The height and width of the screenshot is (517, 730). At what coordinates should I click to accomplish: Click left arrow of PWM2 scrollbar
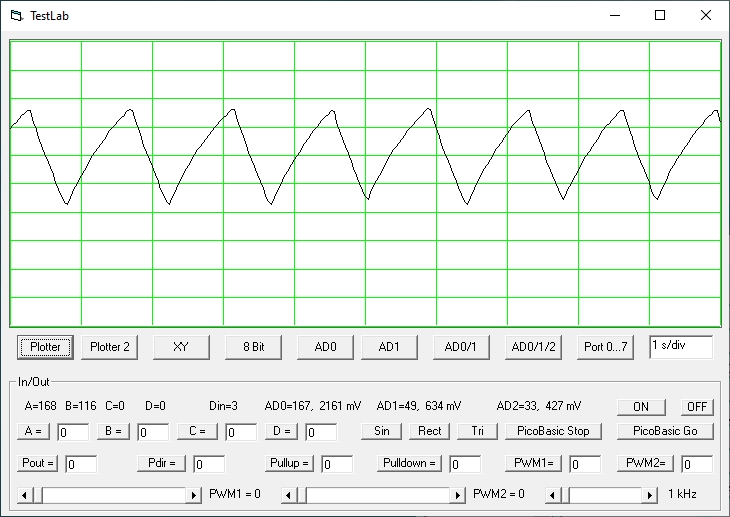click(x=290, y=495)
